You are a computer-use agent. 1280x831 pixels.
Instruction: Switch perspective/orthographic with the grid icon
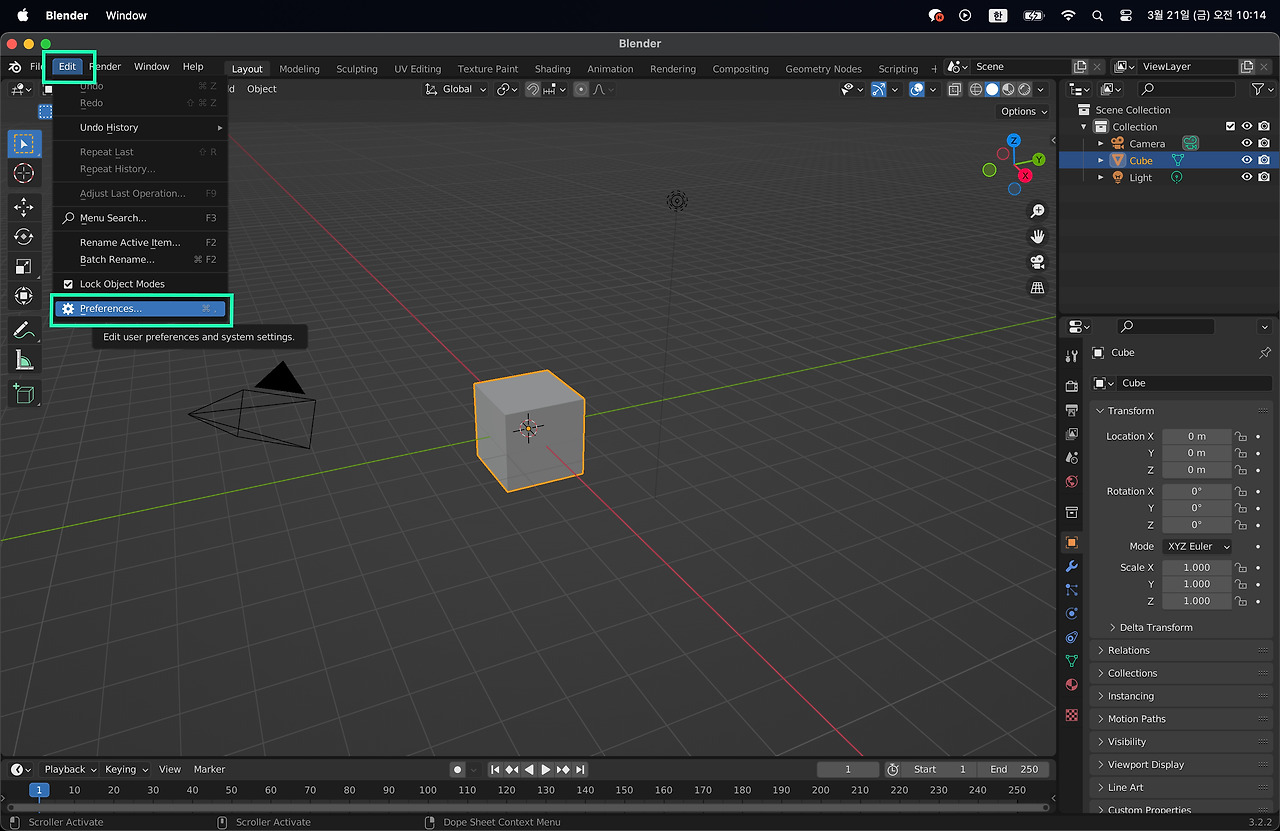(1037, 288)
